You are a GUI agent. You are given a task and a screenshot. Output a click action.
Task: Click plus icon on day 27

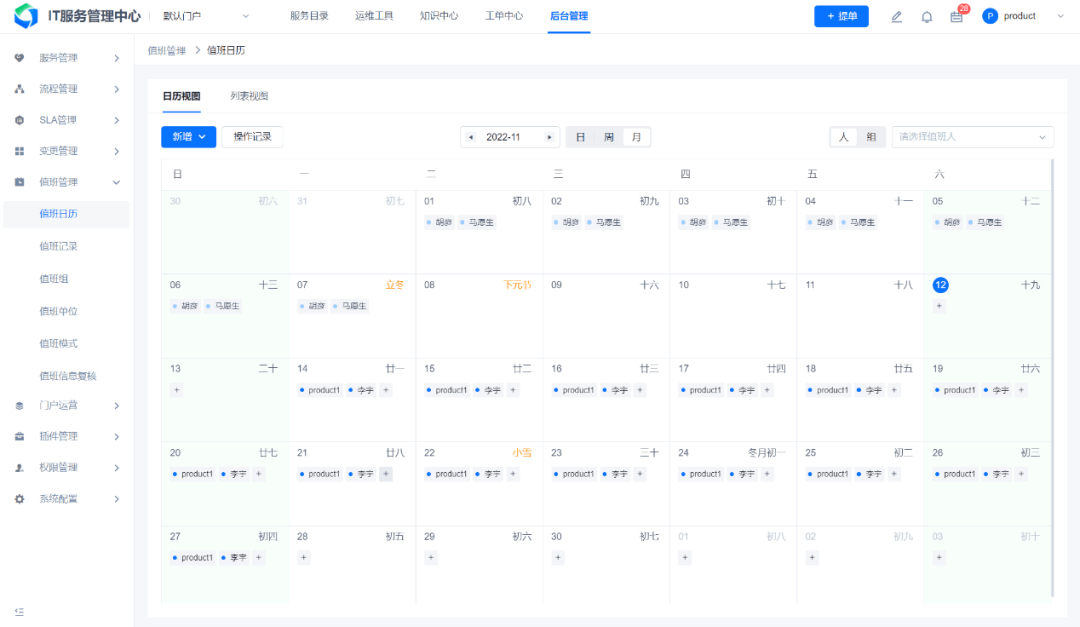click(x=259, y=557)
